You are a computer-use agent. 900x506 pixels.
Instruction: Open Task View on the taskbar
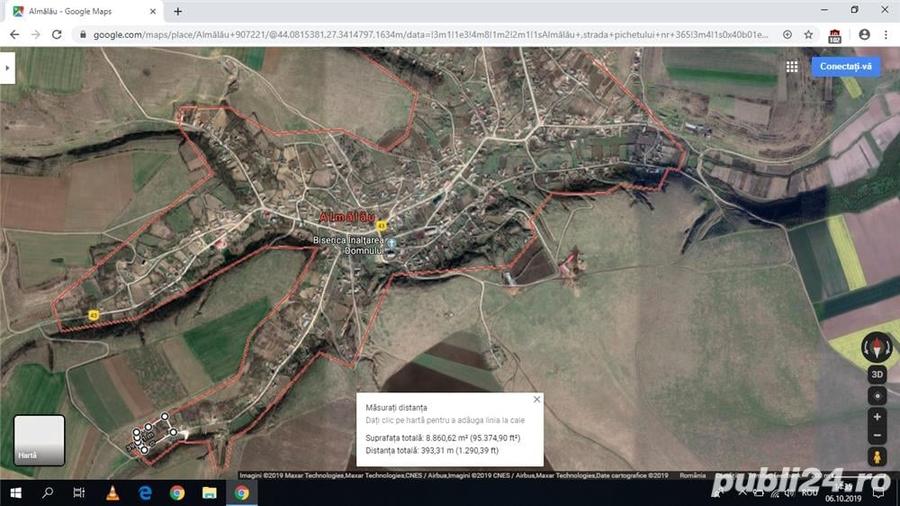point(79,493)
